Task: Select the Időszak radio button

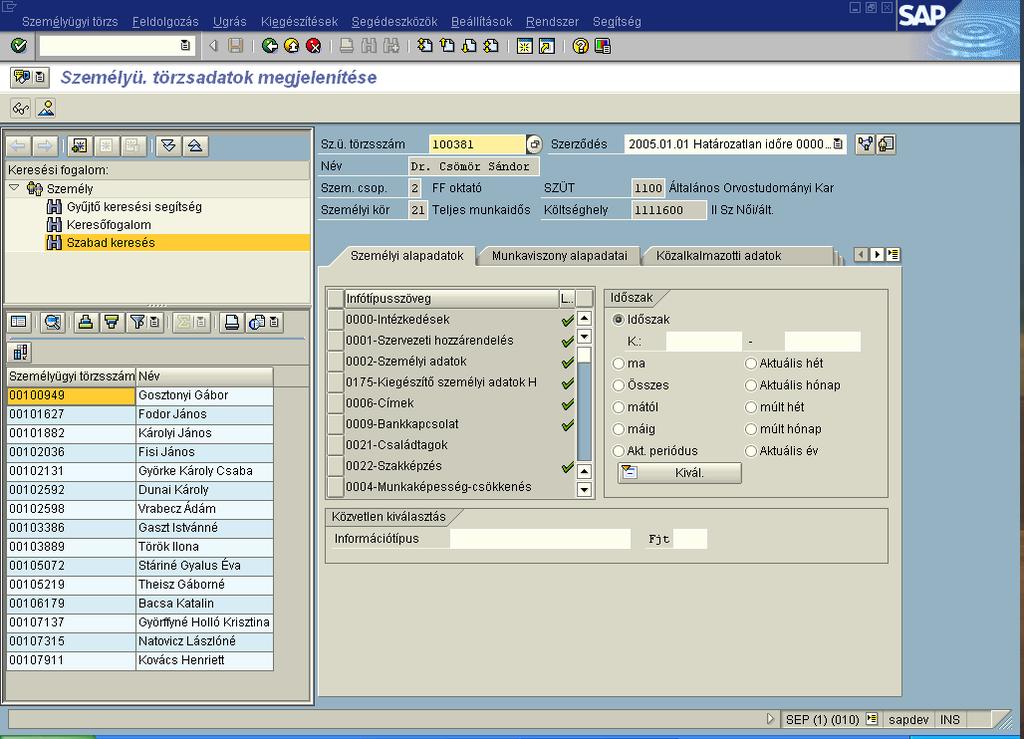Action: pos(618,320)
